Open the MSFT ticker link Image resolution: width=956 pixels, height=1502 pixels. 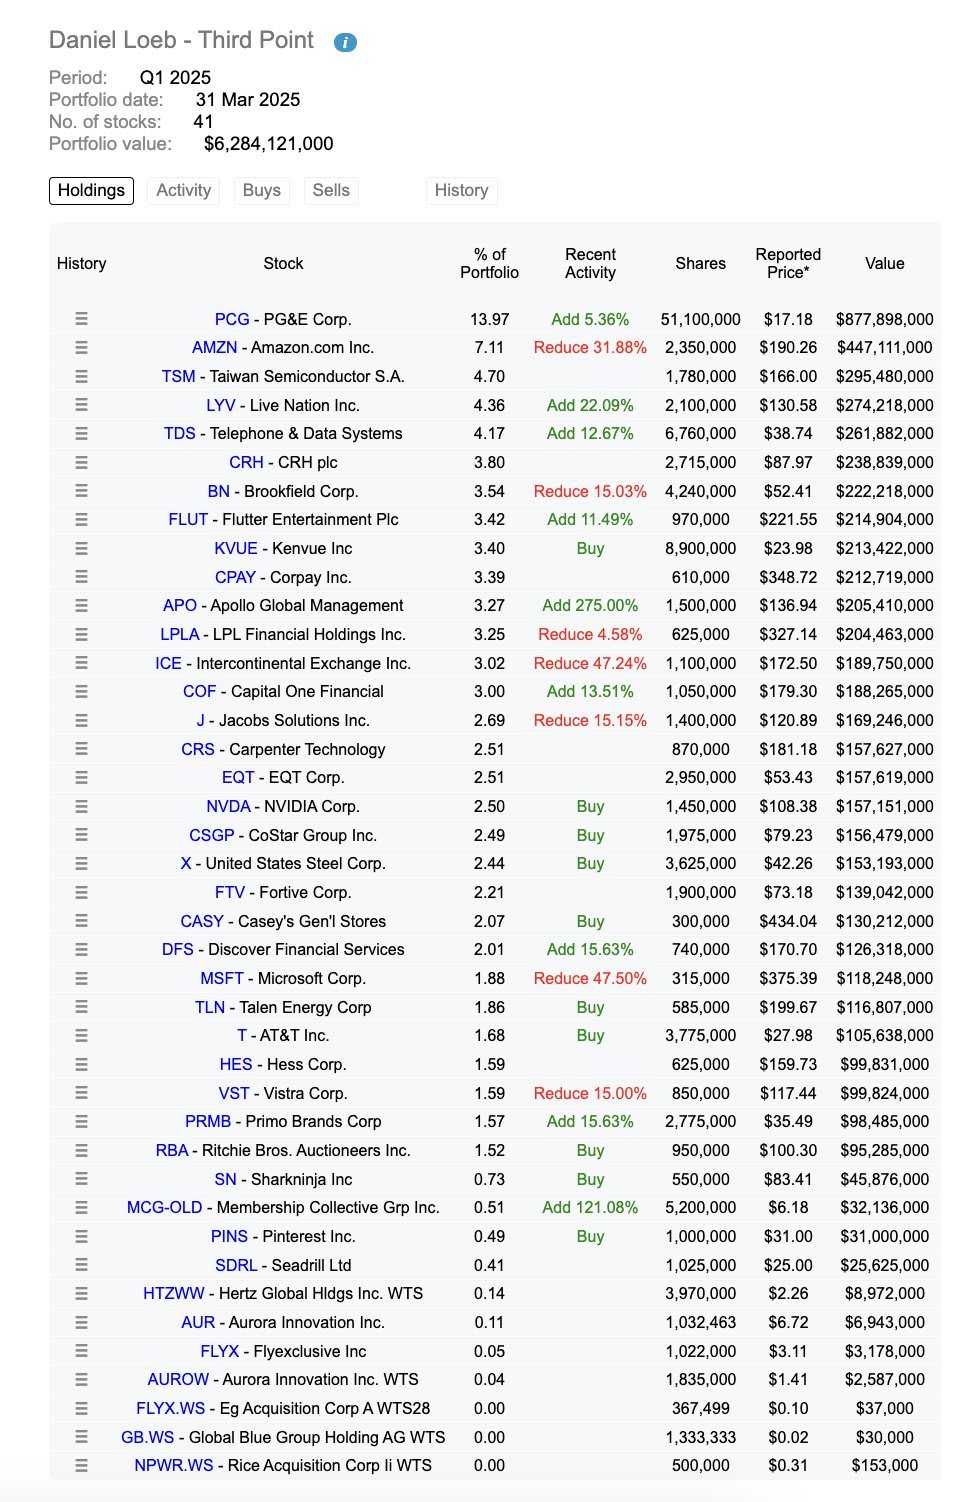click(x=222, y=978)
